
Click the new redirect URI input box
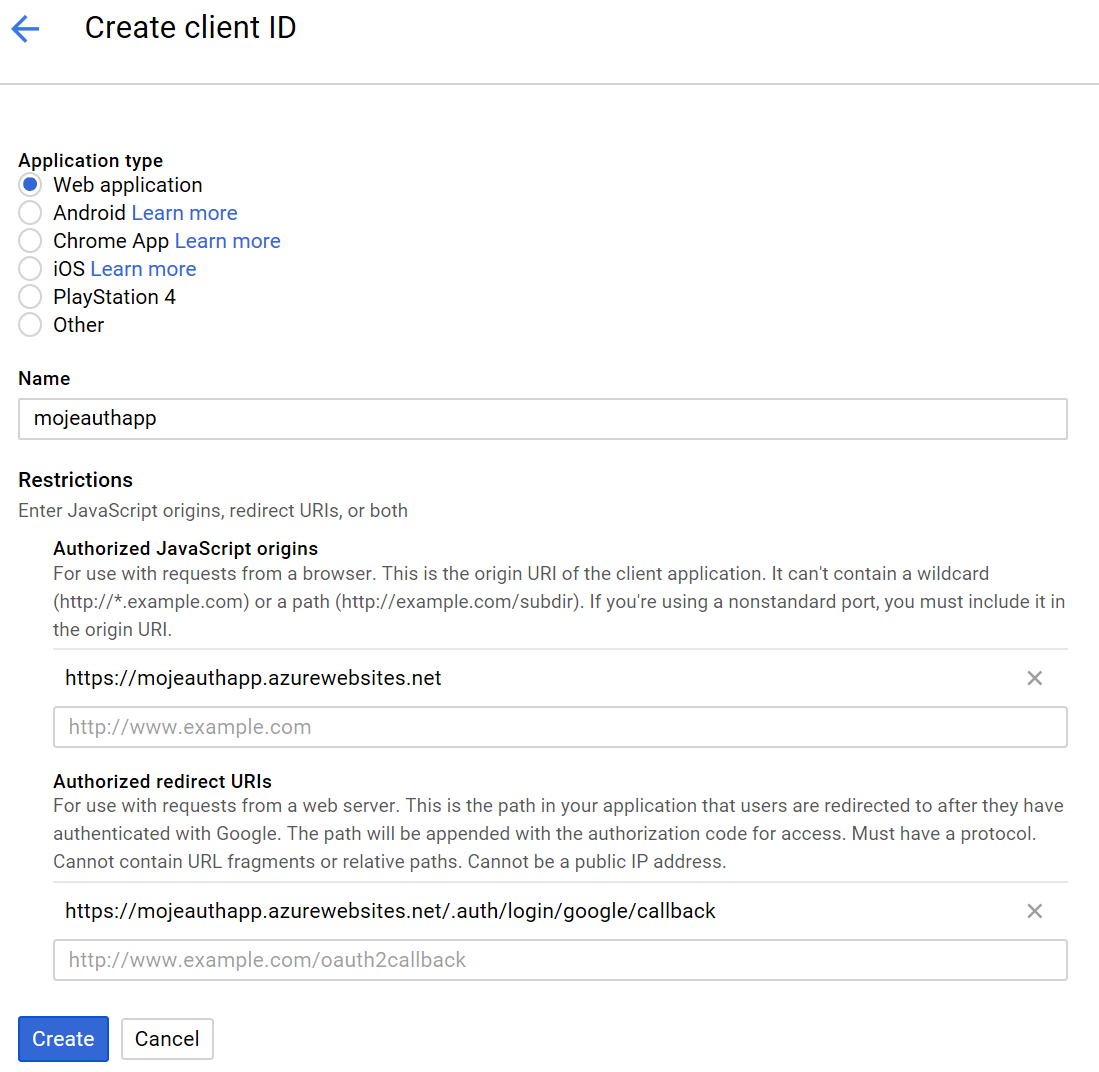click(x=560, y=960)
